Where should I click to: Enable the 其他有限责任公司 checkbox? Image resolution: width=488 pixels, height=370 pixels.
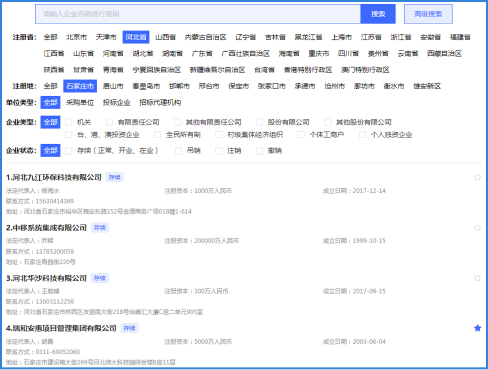177,122
